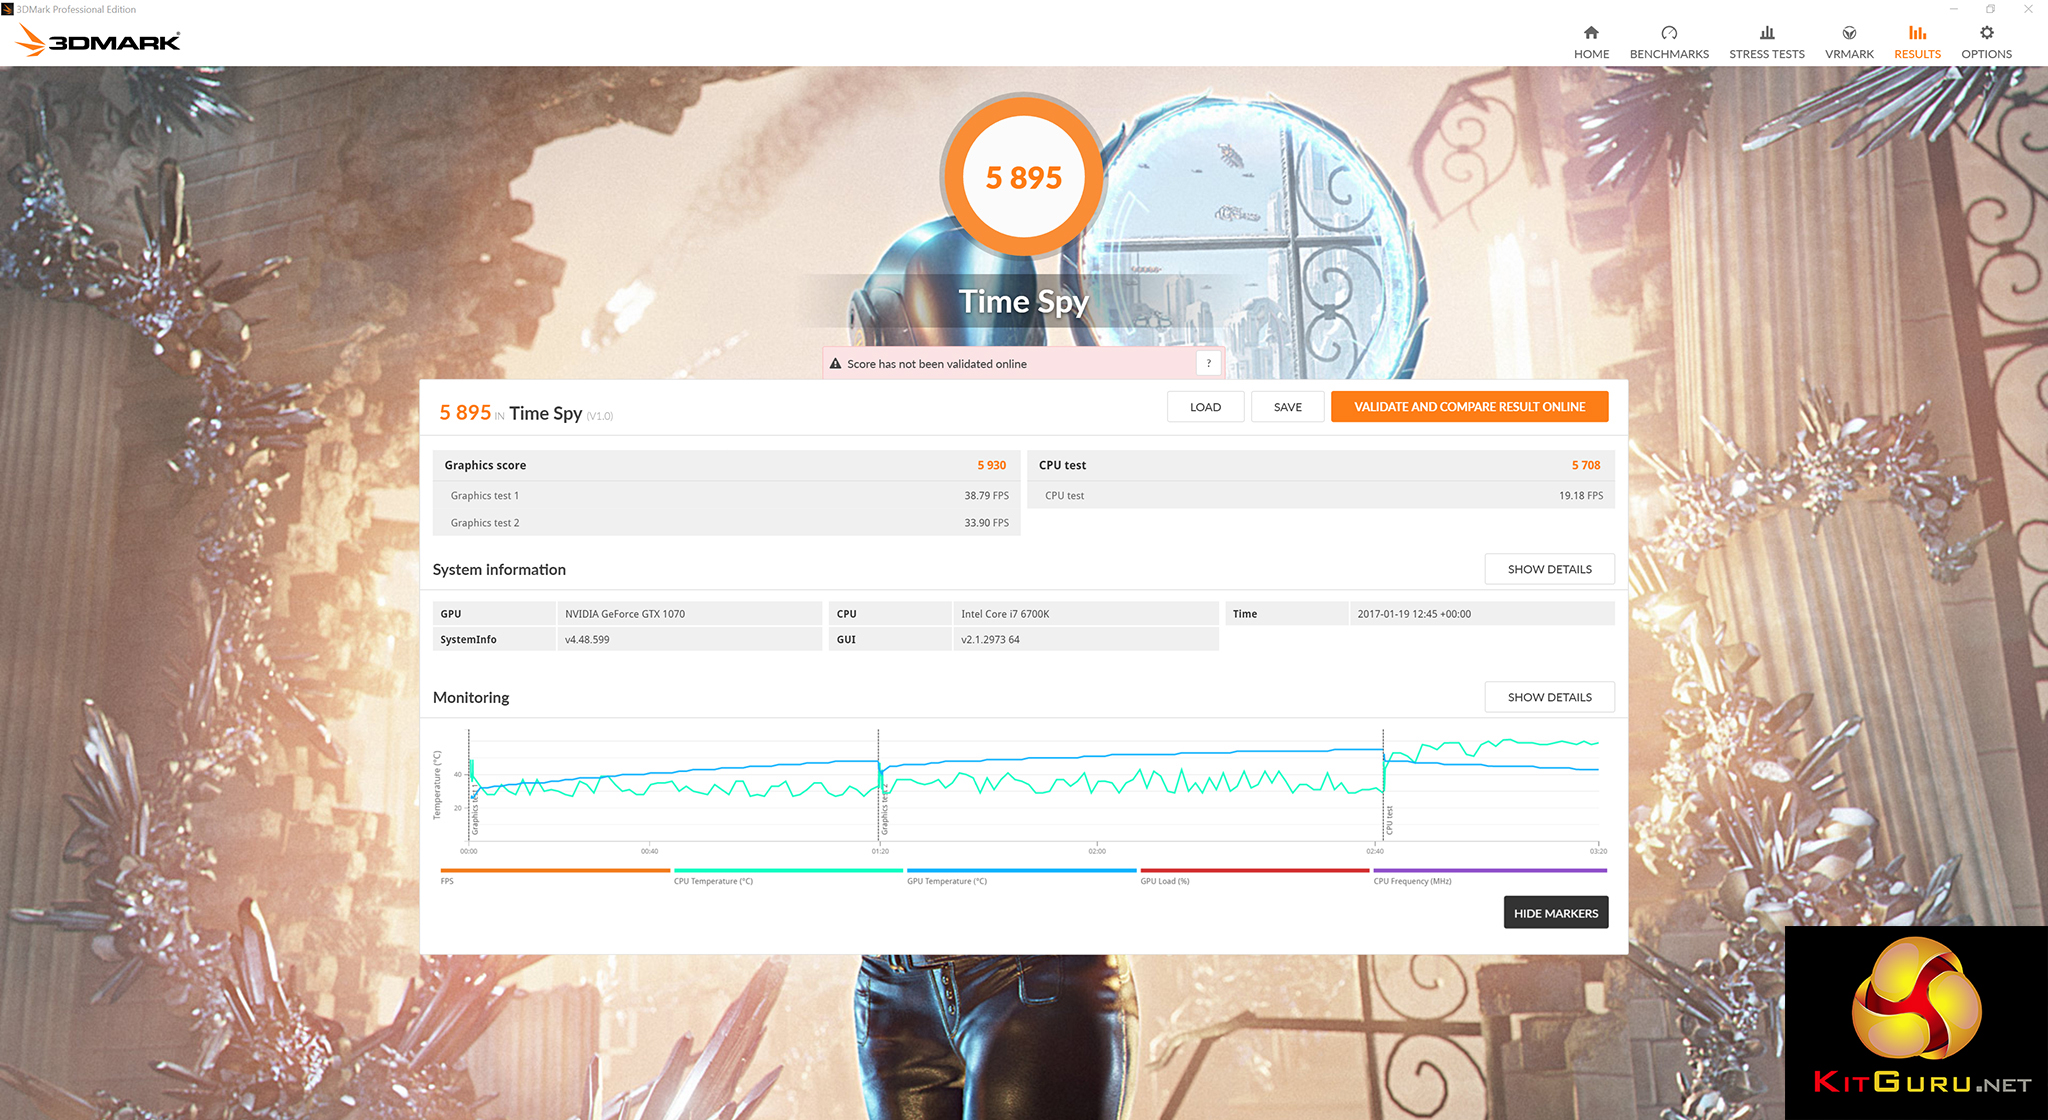Click the warning triangle icon
This screenshot has width=2048, height=1120.
pos(835,364)
